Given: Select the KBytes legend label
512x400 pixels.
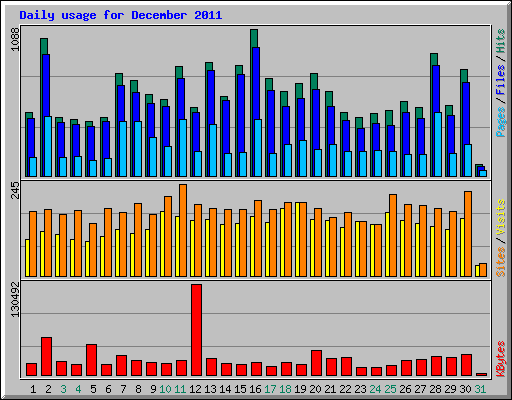Looking at the screenshot, I should click(500, 359).
